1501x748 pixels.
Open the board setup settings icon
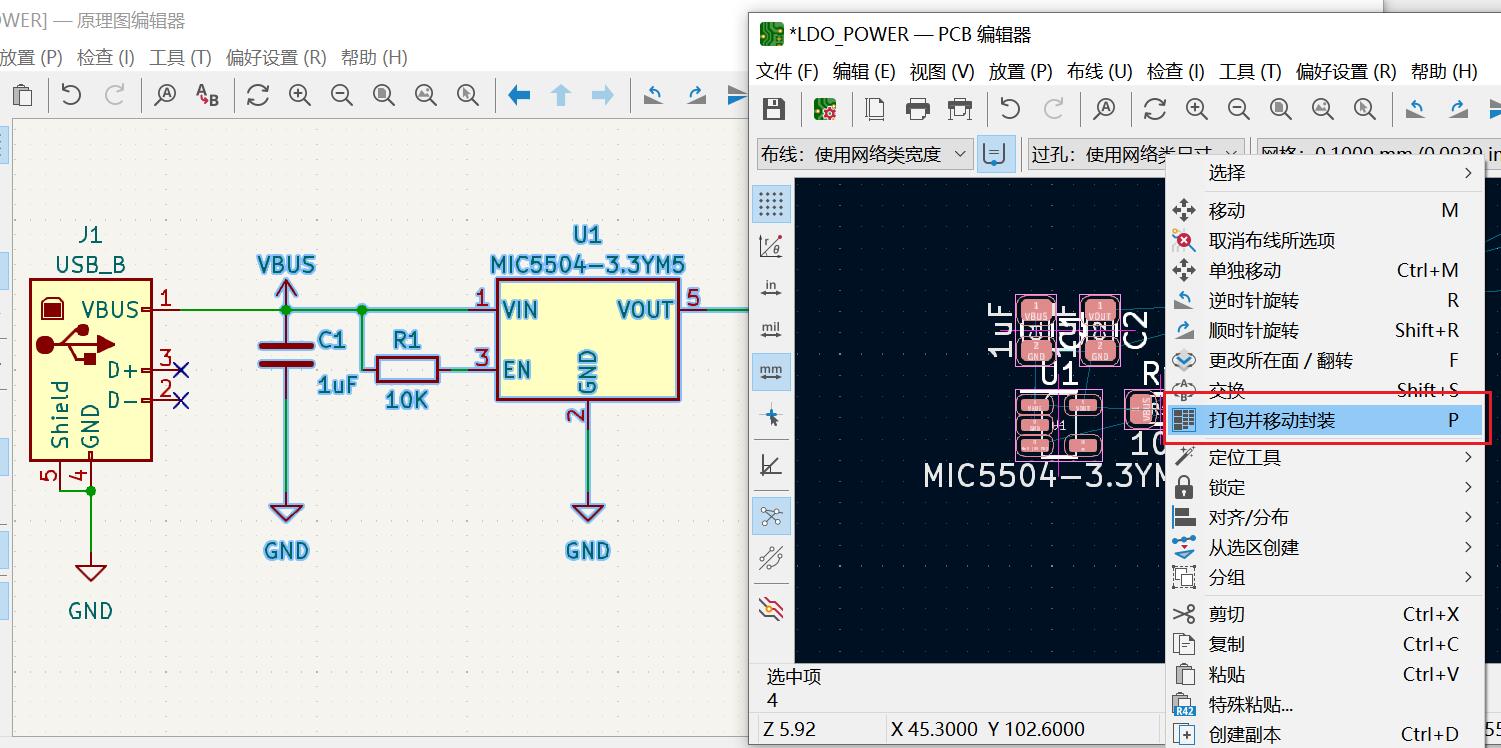pyautogui.click(x=824, y=110)
